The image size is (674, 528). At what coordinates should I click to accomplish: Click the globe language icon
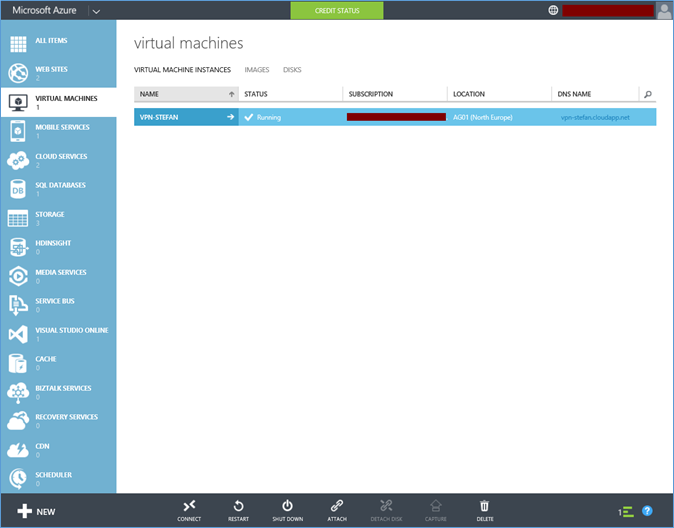pos(553,10)
